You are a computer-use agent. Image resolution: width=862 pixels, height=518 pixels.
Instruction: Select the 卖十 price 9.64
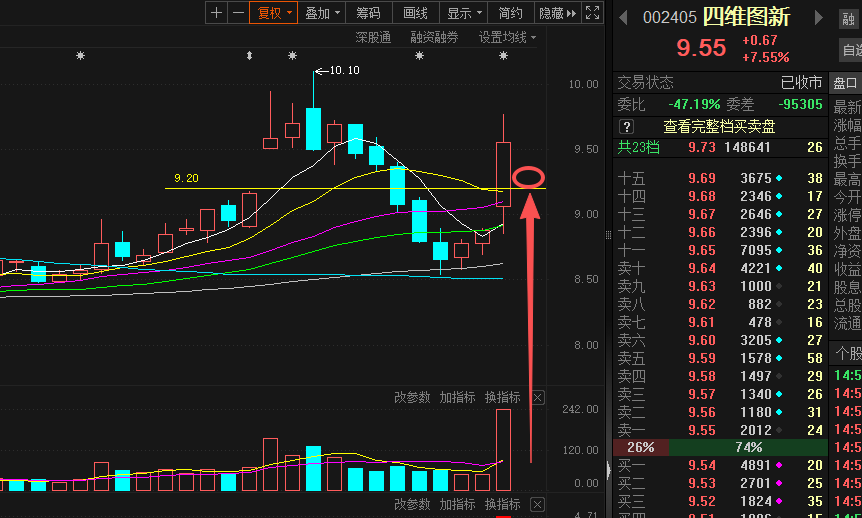click(702, 268)
